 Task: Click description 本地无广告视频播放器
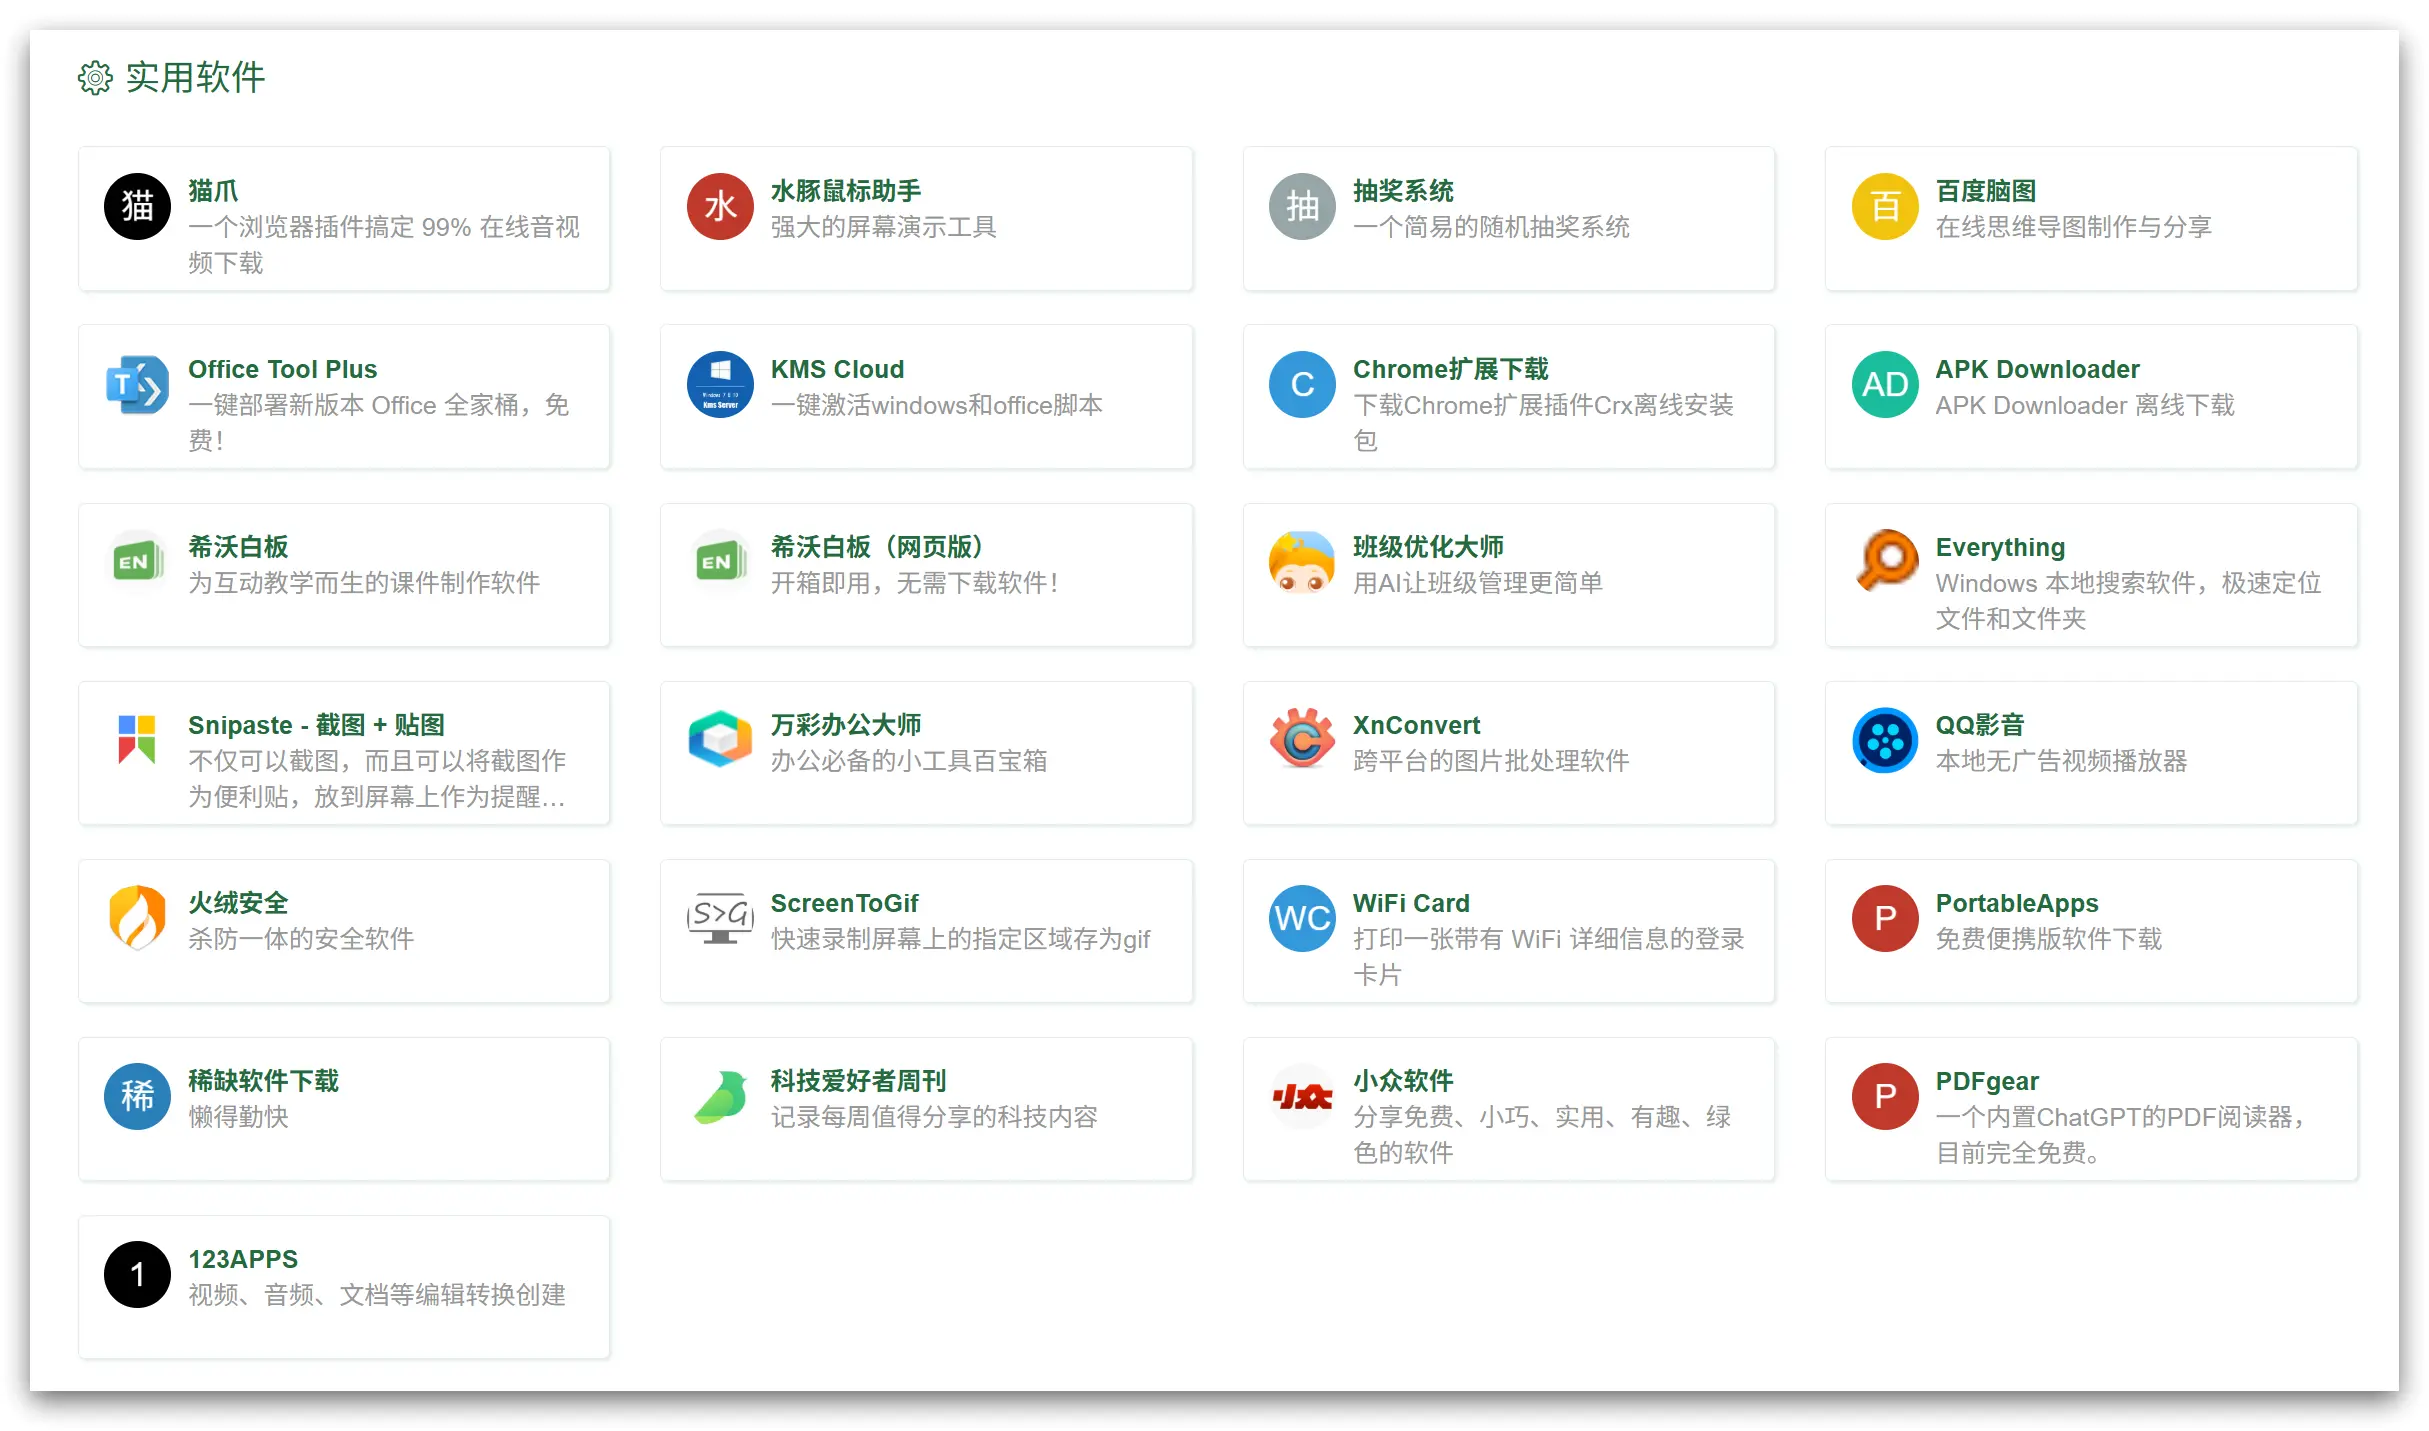coord(2061,761)
